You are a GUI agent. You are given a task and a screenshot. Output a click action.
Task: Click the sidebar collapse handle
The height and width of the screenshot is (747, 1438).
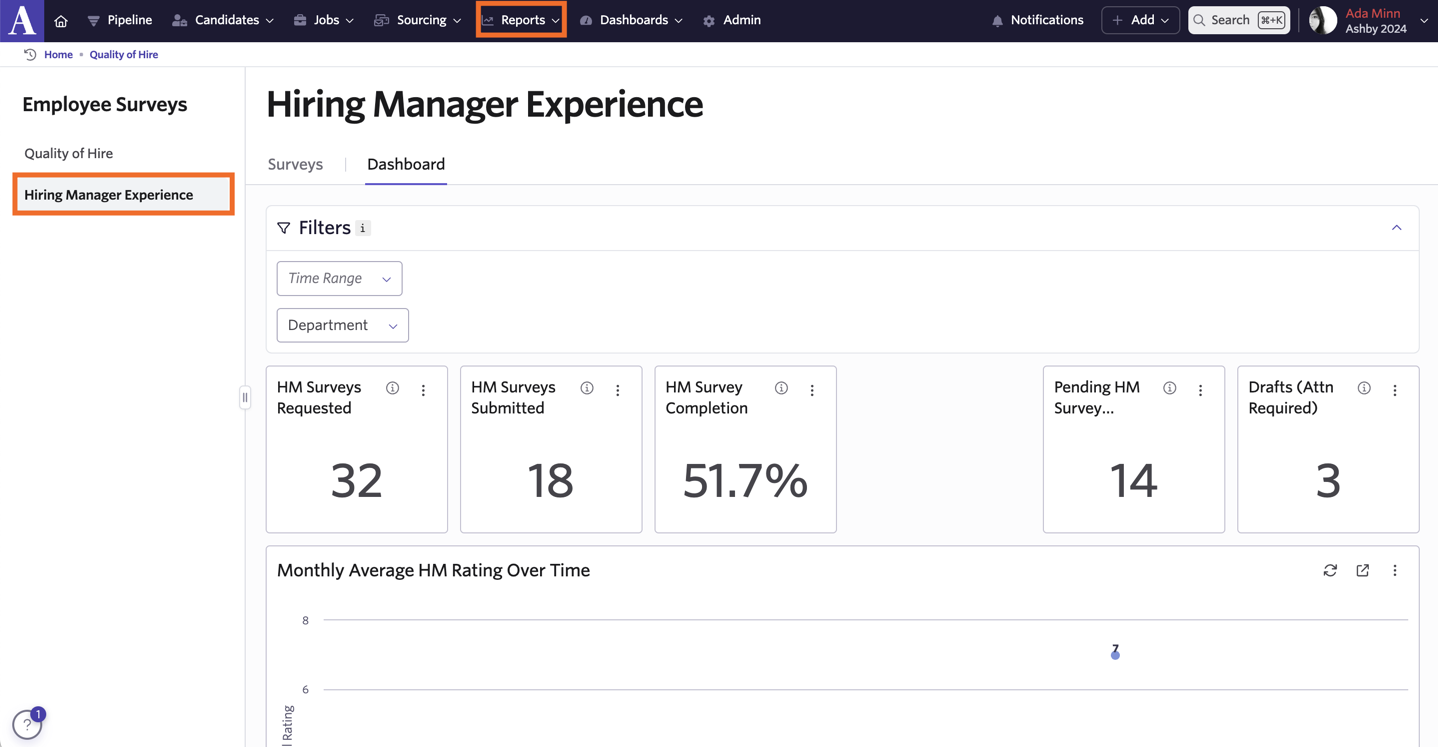pos(245,398)
